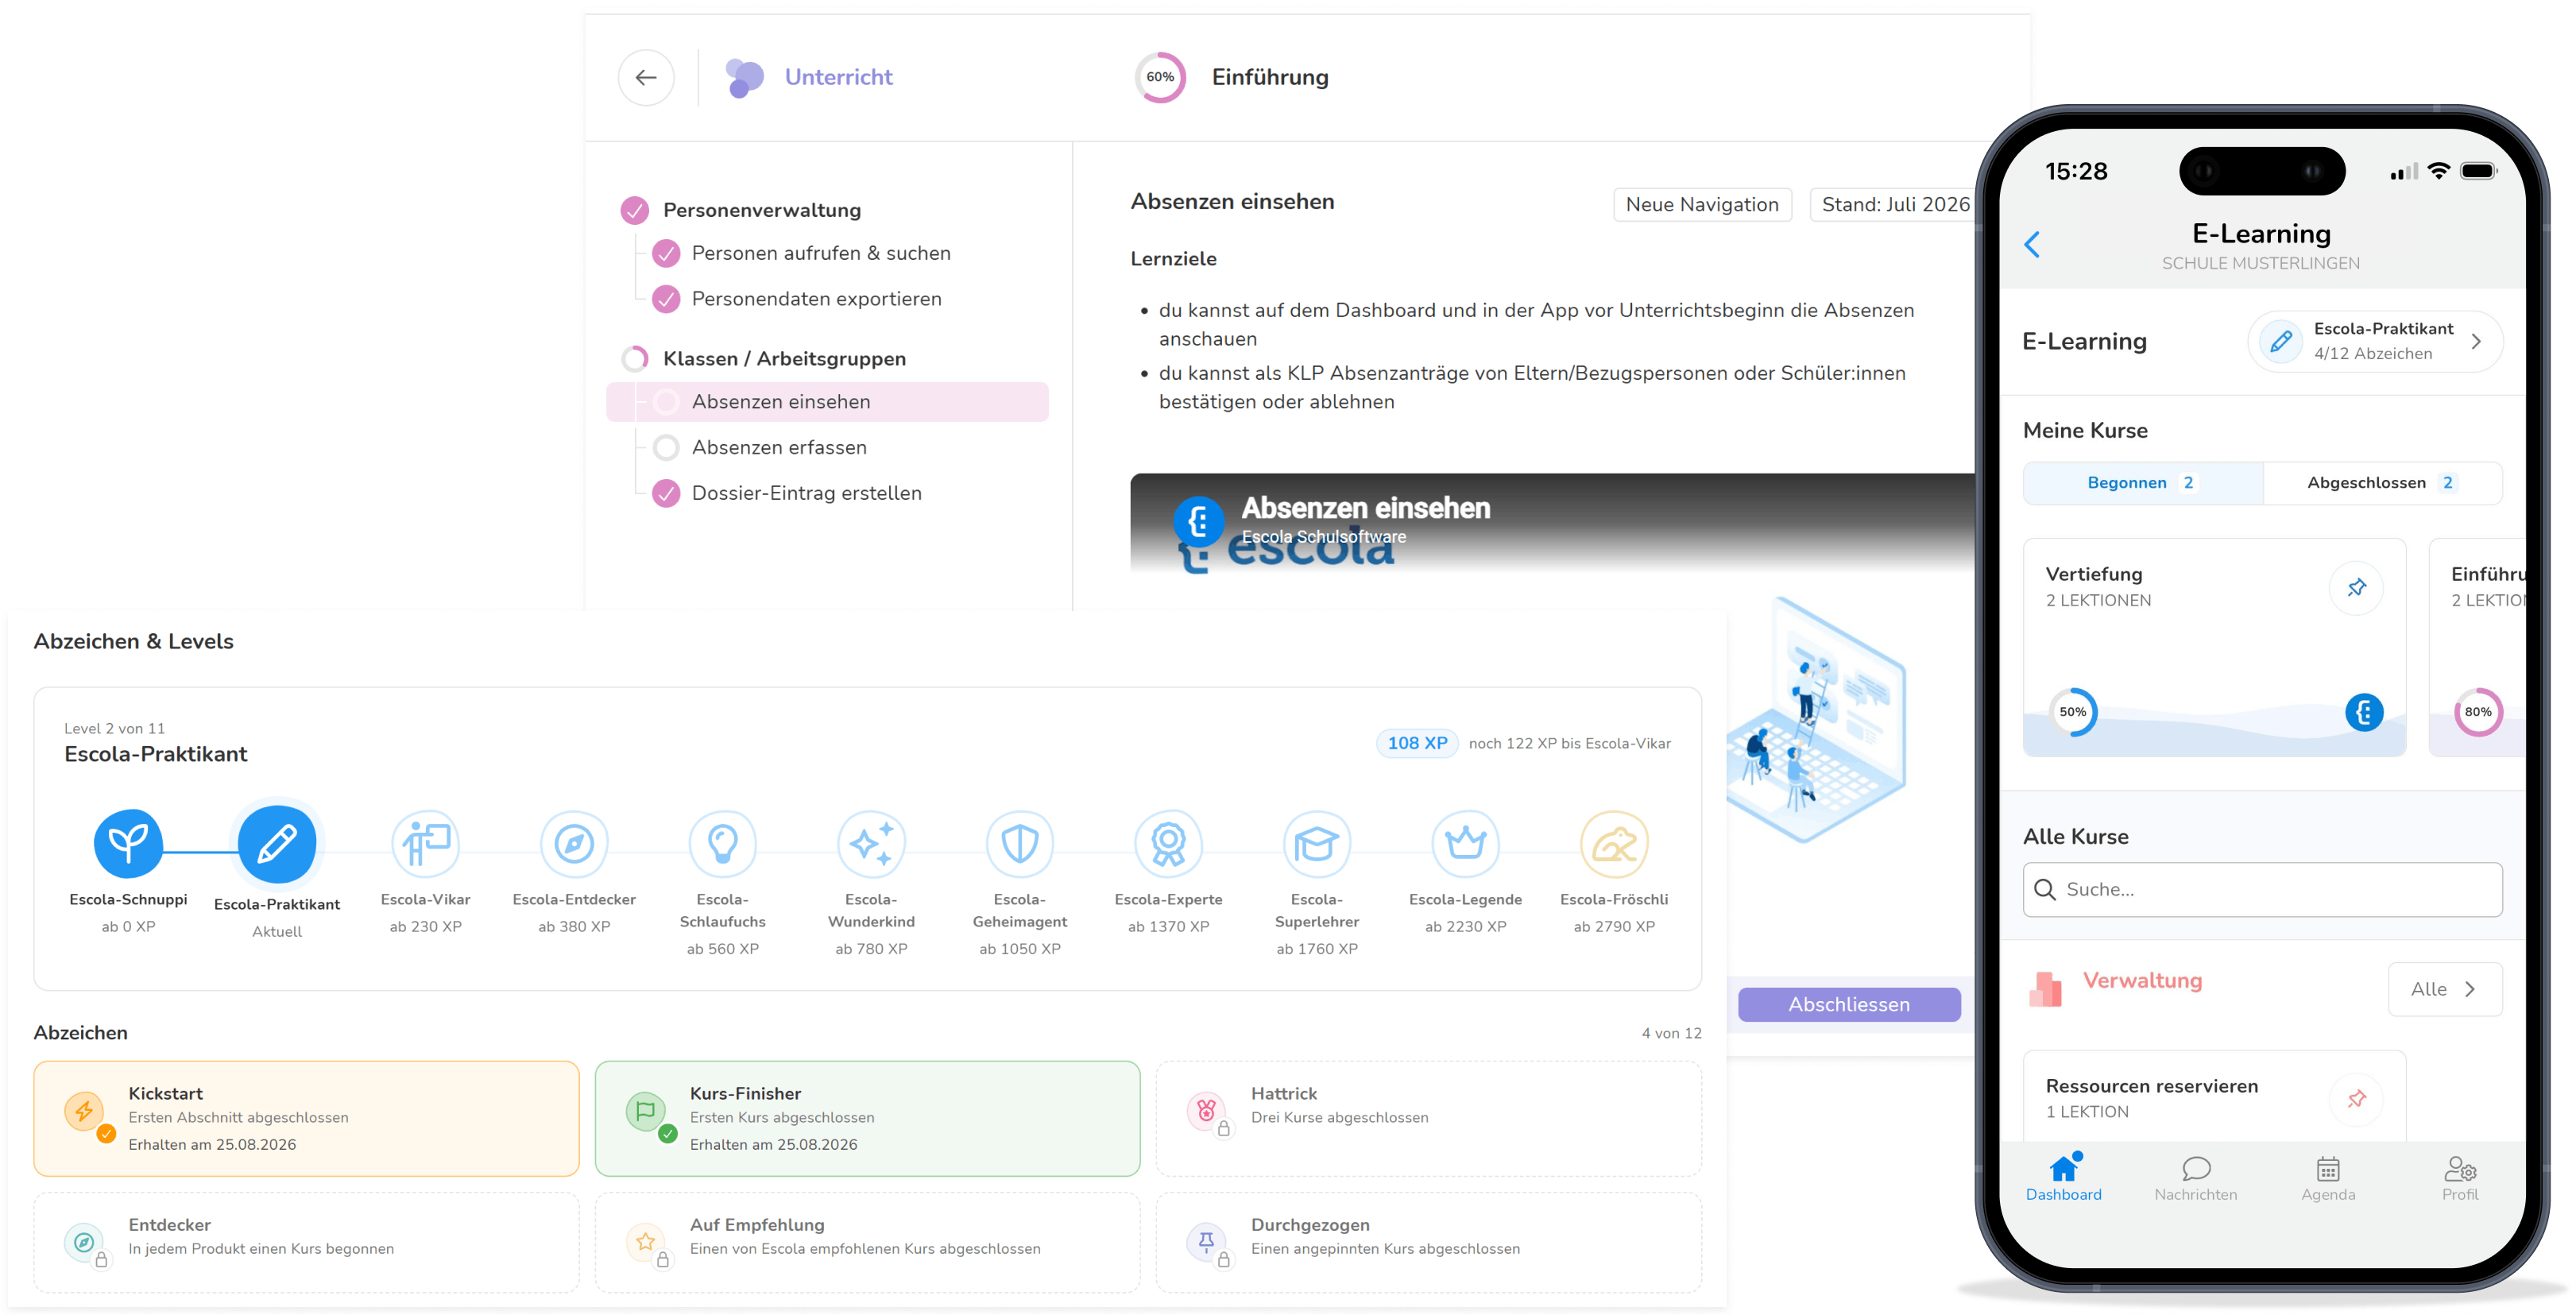
Task: Click the Escola-Schlaufuchs lightbulb level icon
Action: [722, 843]
